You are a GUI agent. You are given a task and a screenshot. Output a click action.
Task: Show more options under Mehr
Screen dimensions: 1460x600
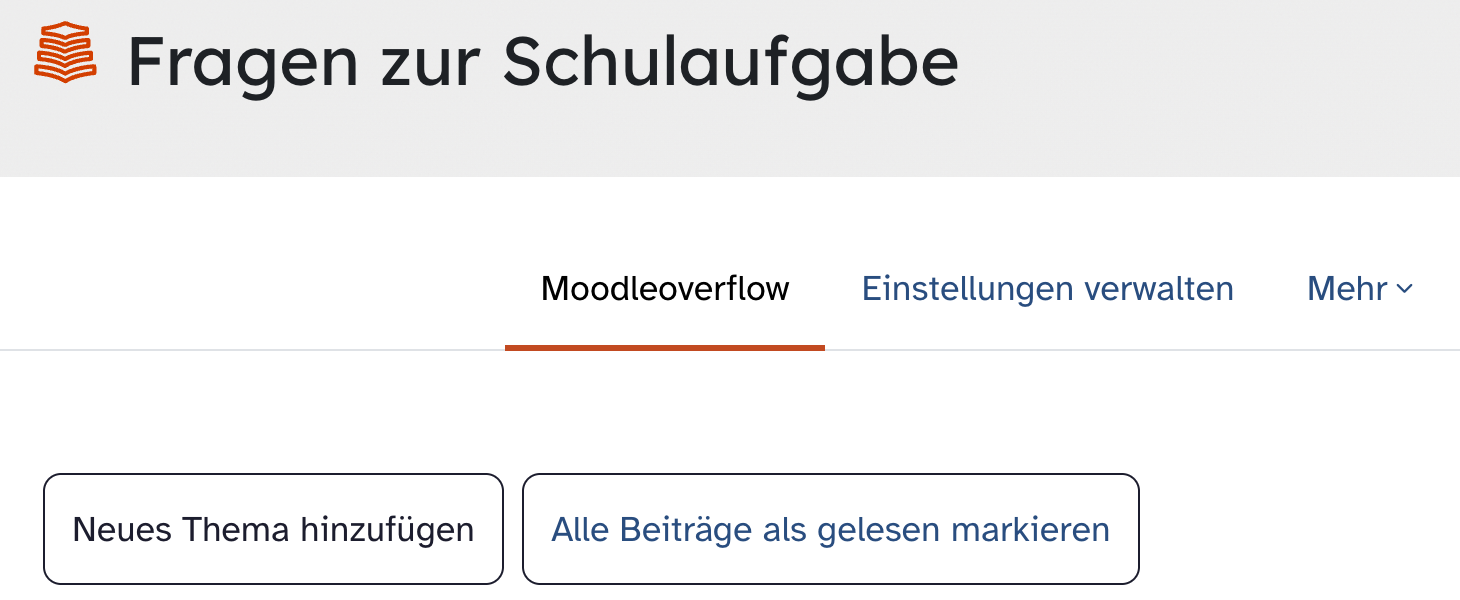[x=1360, y=290]
